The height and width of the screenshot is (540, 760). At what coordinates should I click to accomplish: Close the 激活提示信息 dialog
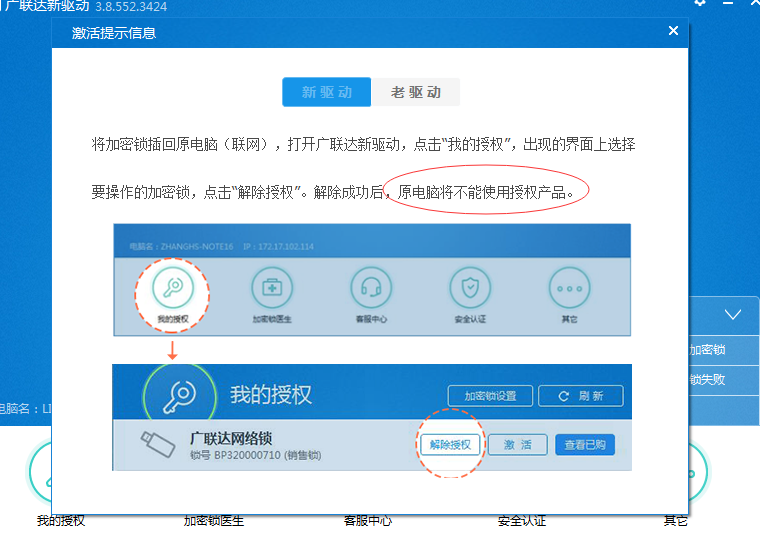point(673,31)
